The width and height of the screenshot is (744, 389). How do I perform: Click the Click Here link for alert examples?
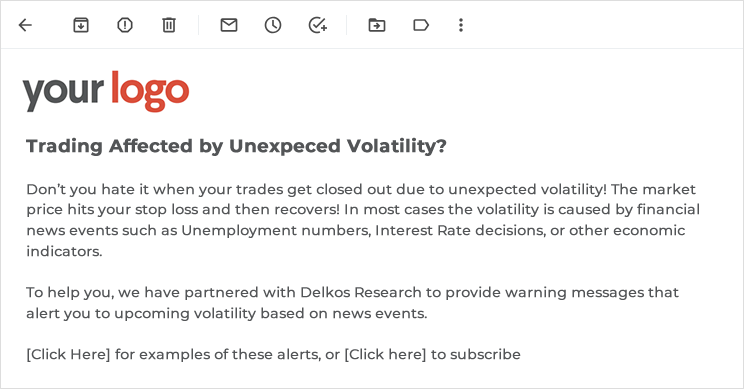[68, 354]
